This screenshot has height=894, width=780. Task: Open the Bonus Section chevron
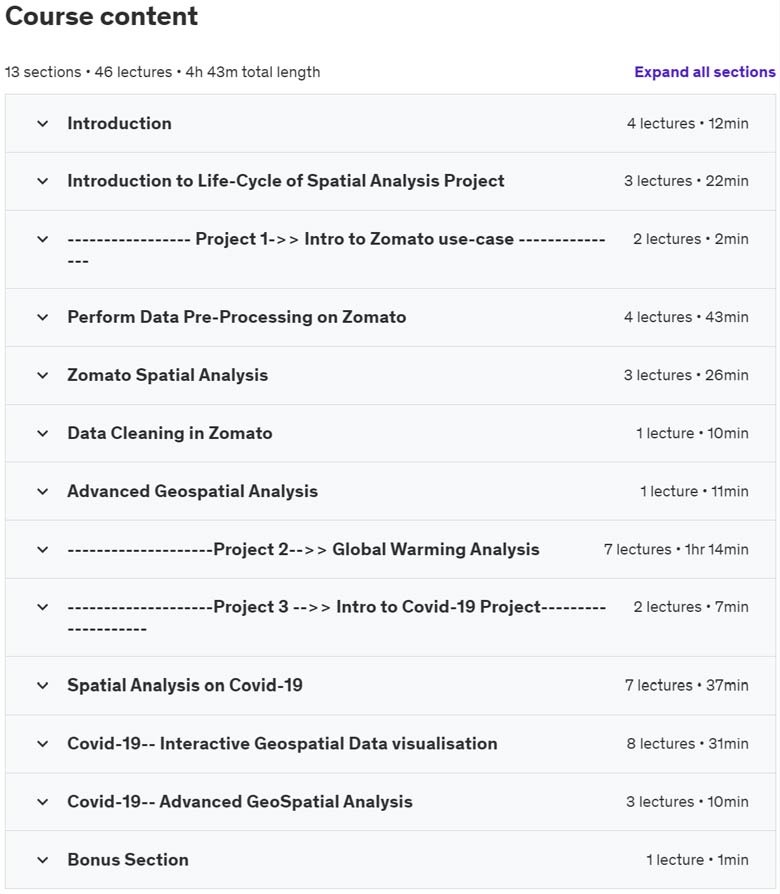(42, 859)
